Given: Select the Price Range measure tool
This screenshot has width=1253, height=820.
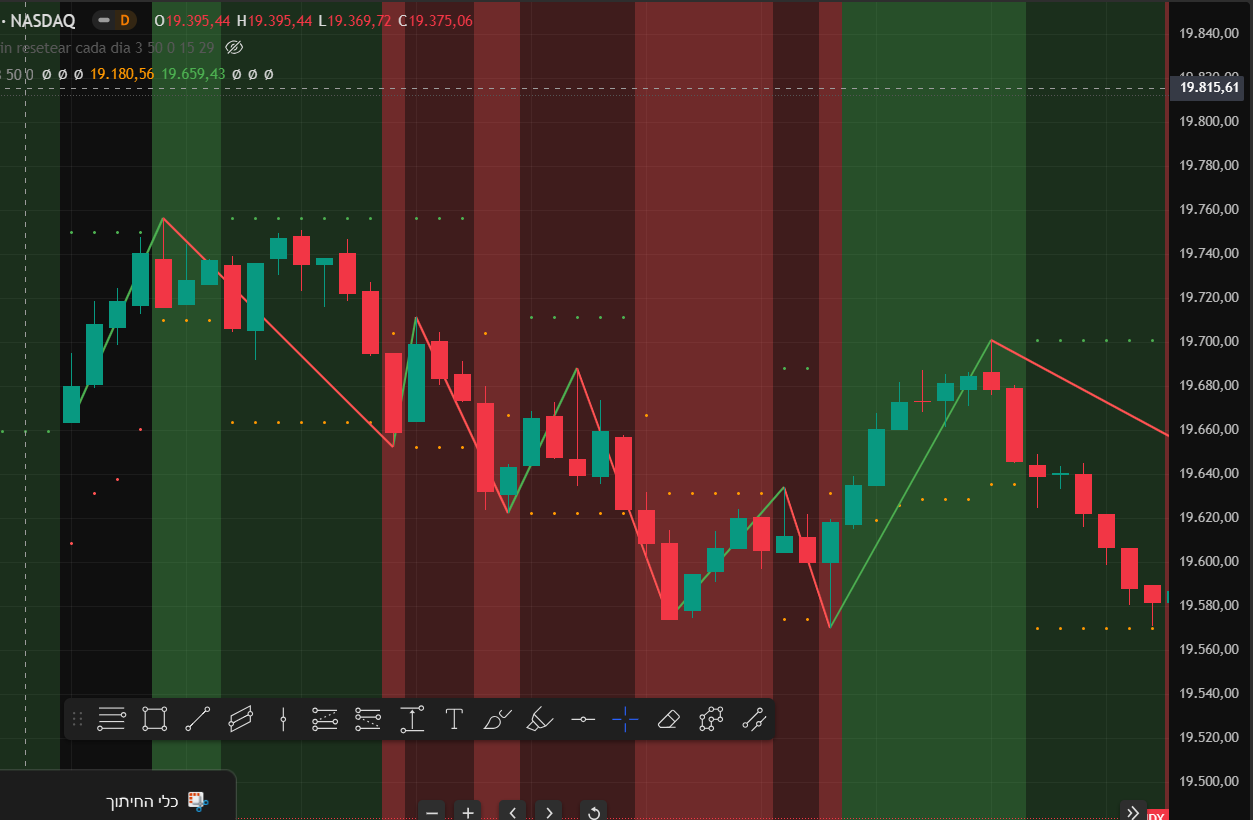Looking at the screenshot, I should click(x=411, y=719).
